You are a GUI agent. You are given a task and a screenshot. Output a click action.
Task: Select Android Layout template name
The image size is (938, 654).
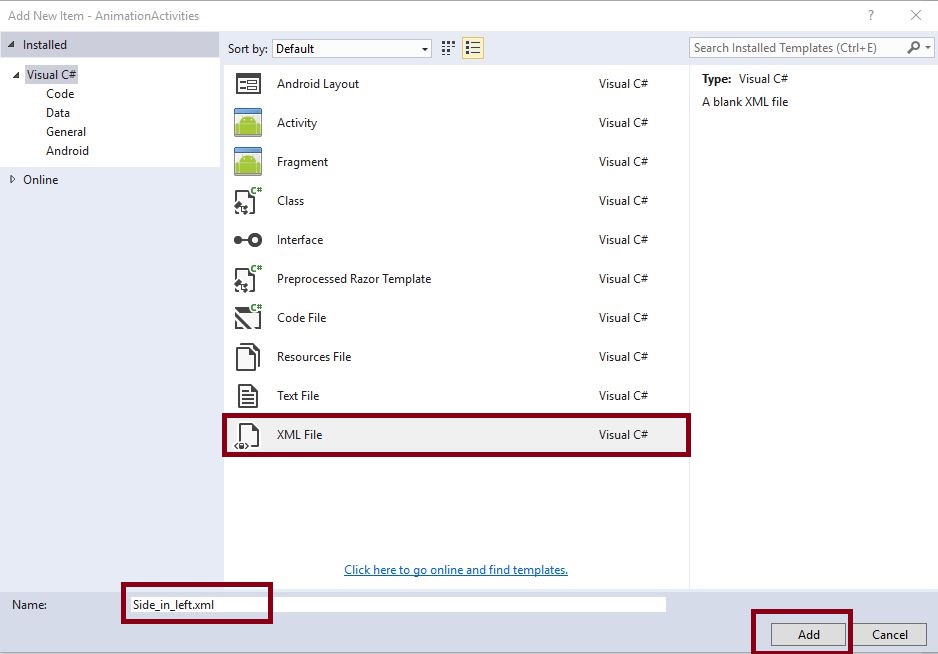pos(318,84)
